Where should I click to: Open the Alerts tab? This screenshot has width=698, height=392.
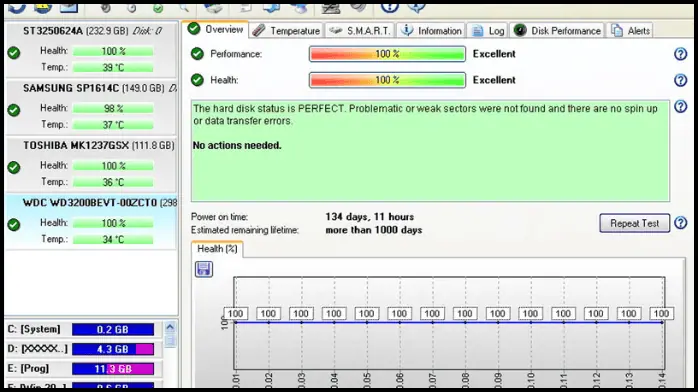631,31
